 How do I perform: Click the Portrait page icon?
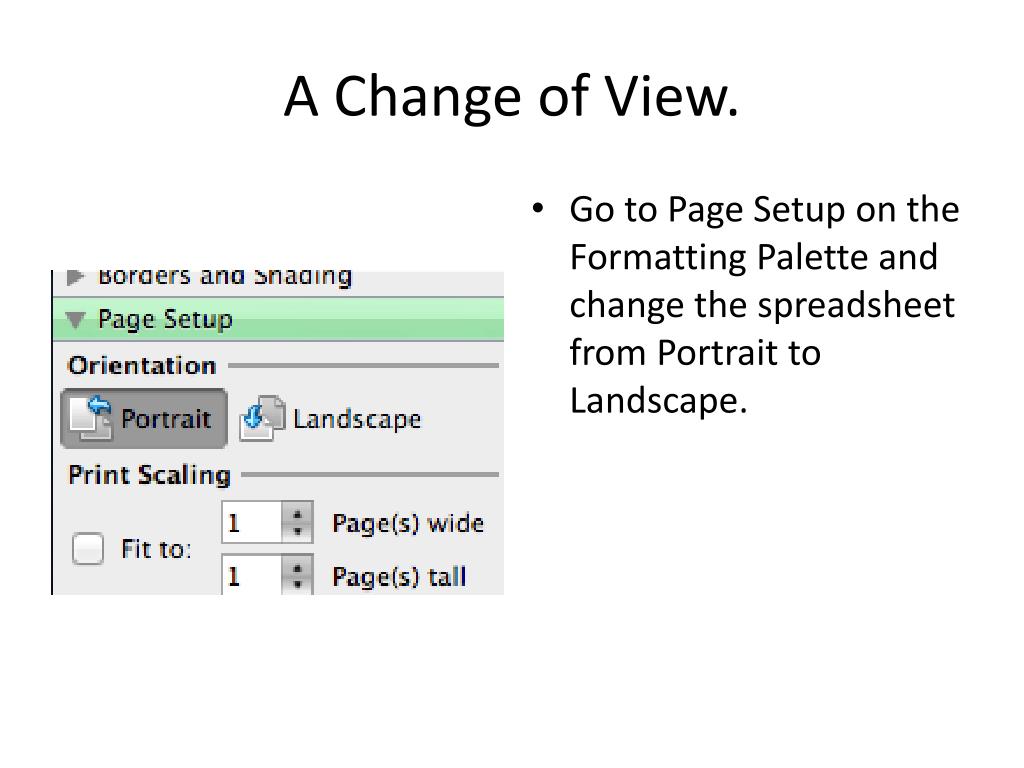coord(91,418)
